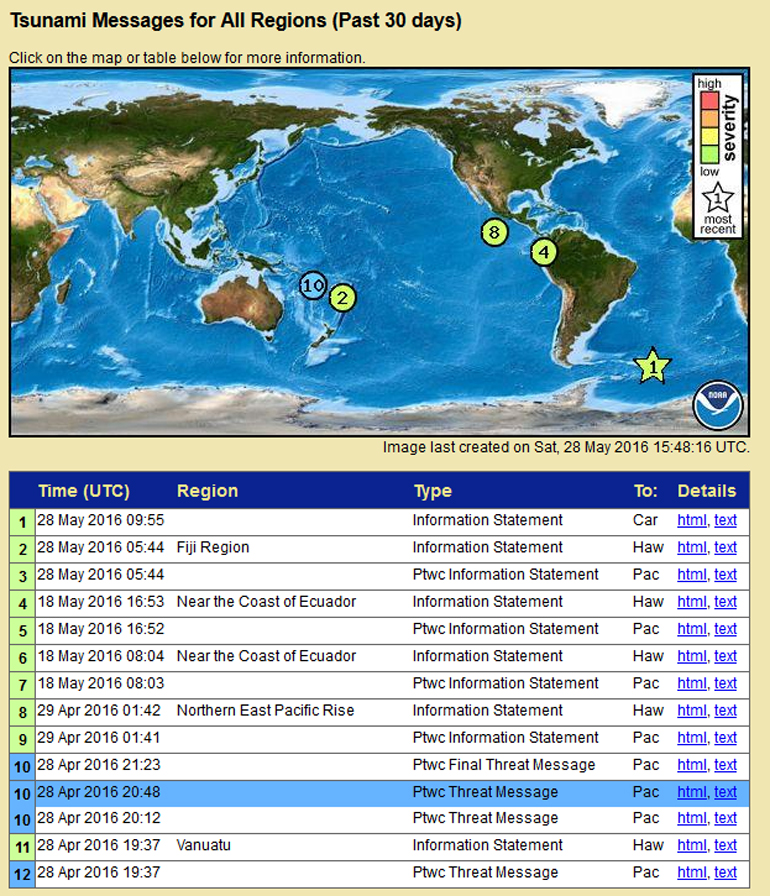The height and width of the screenshot is (896, 770).
Task: Click the Time (UTC) column header
Action: [x=84, y=491]
